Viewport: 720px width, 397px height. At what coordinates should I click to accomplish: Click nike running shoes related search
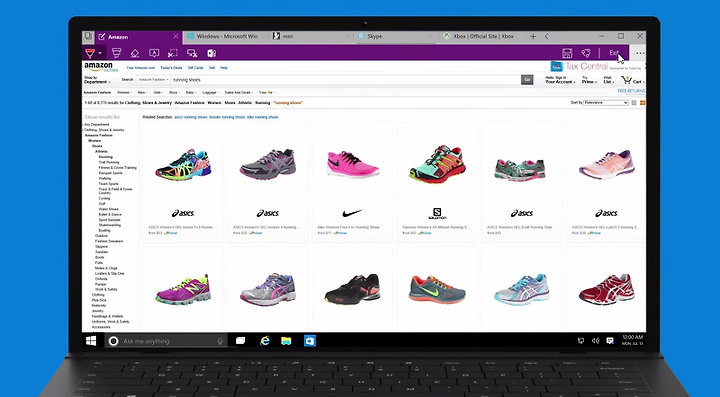coord(264,117)
